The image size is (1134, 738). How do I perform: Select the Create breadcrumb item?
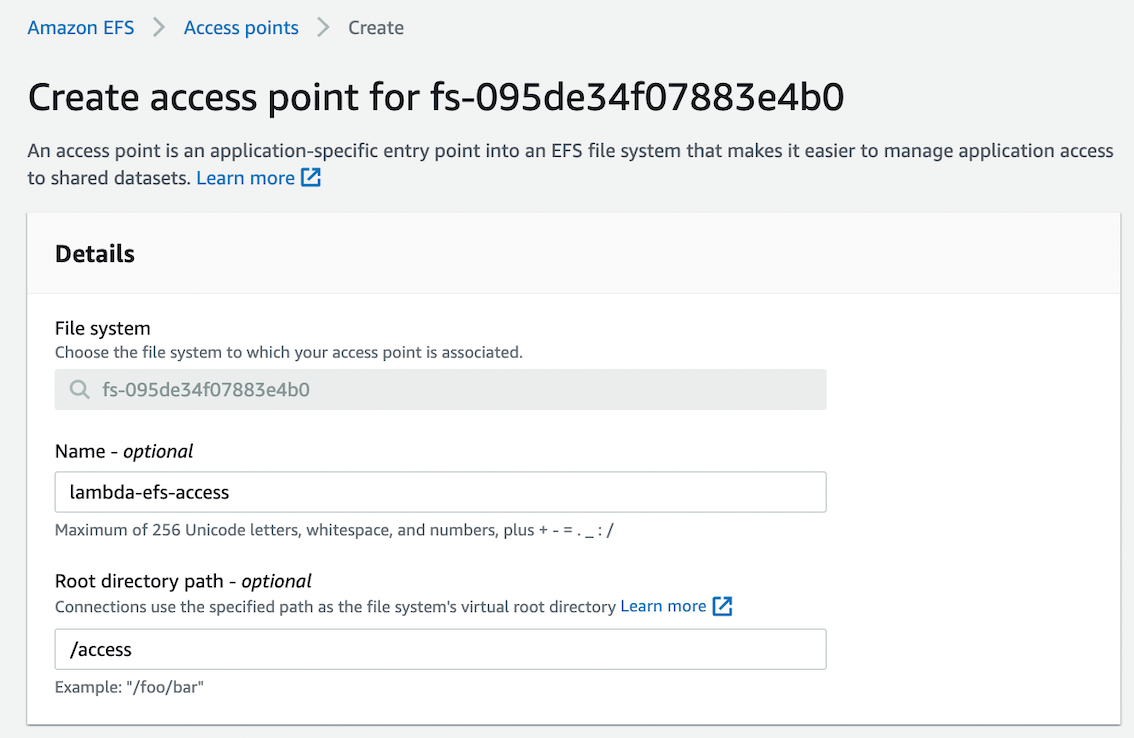[375, 28]
